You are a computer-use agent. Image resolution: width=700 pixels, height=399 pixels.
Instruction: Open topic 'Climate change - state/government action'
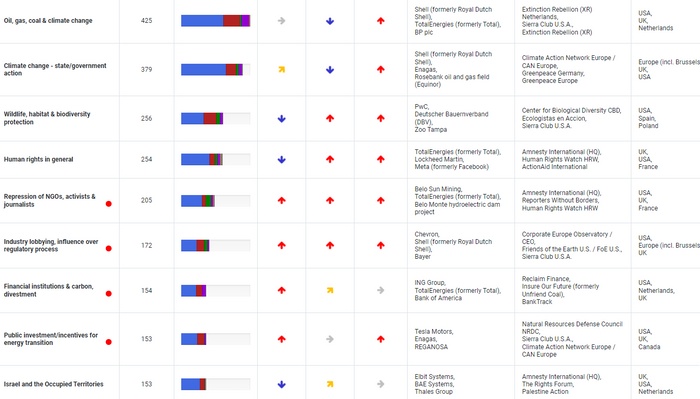click(x=55, y=69)
